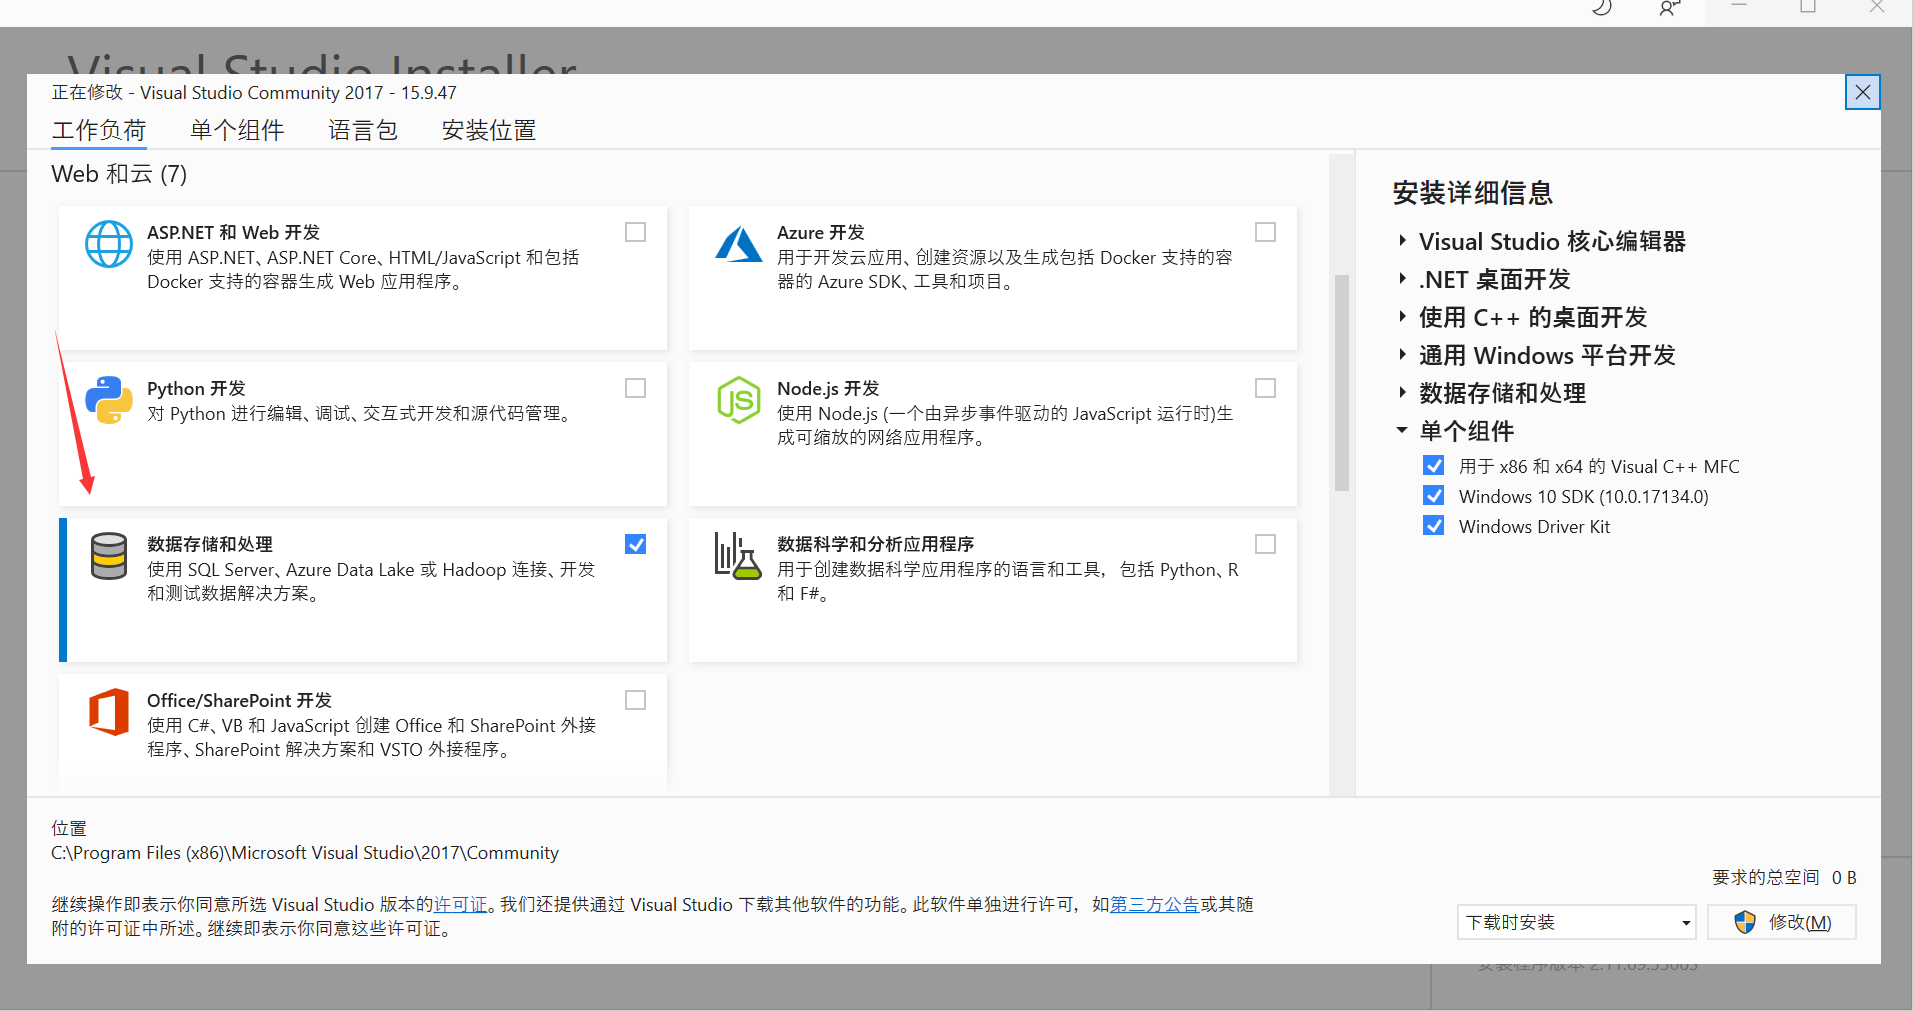Click the data storage database cylinder icon
This screenshot has width=1913, height=1011.
point(109,556)
